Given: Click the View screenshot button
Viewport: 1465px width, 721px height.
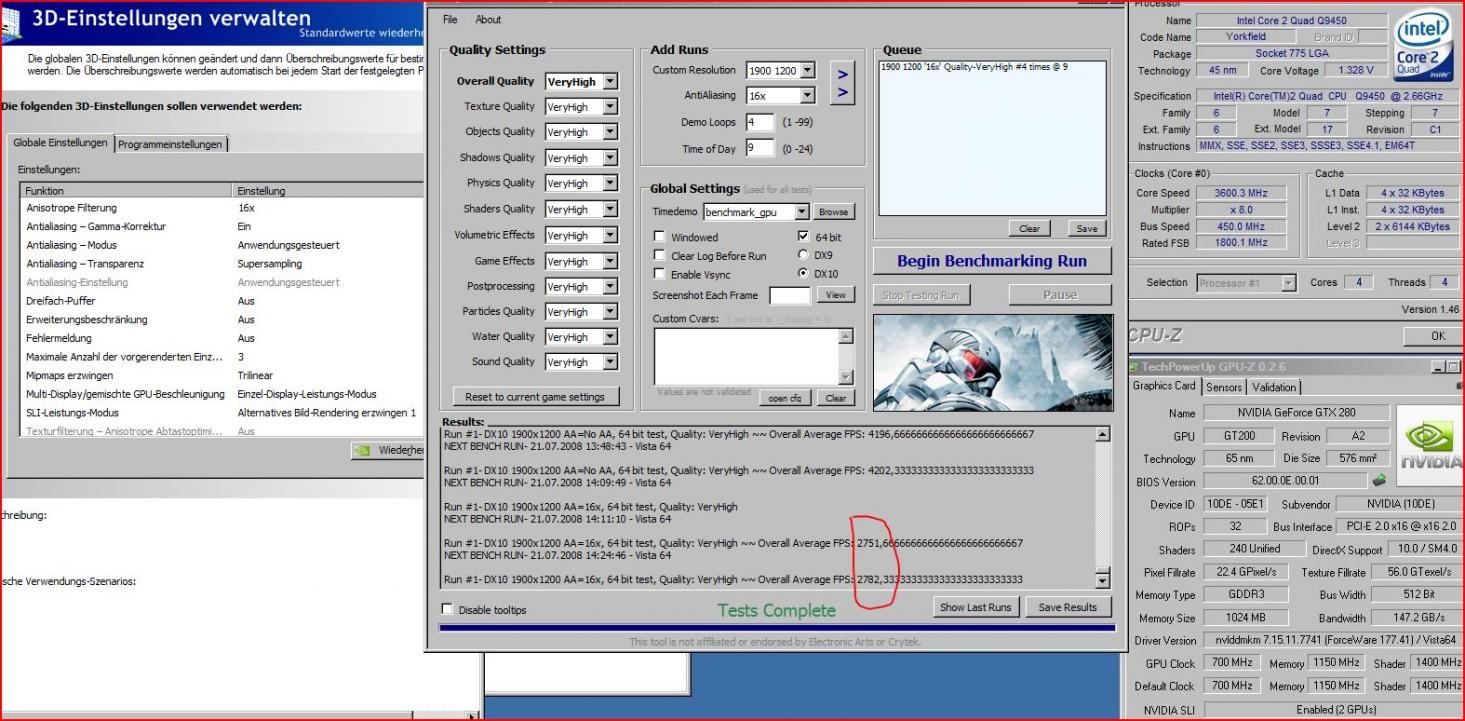Looking at the screenshot, I should tap(835, 295).
